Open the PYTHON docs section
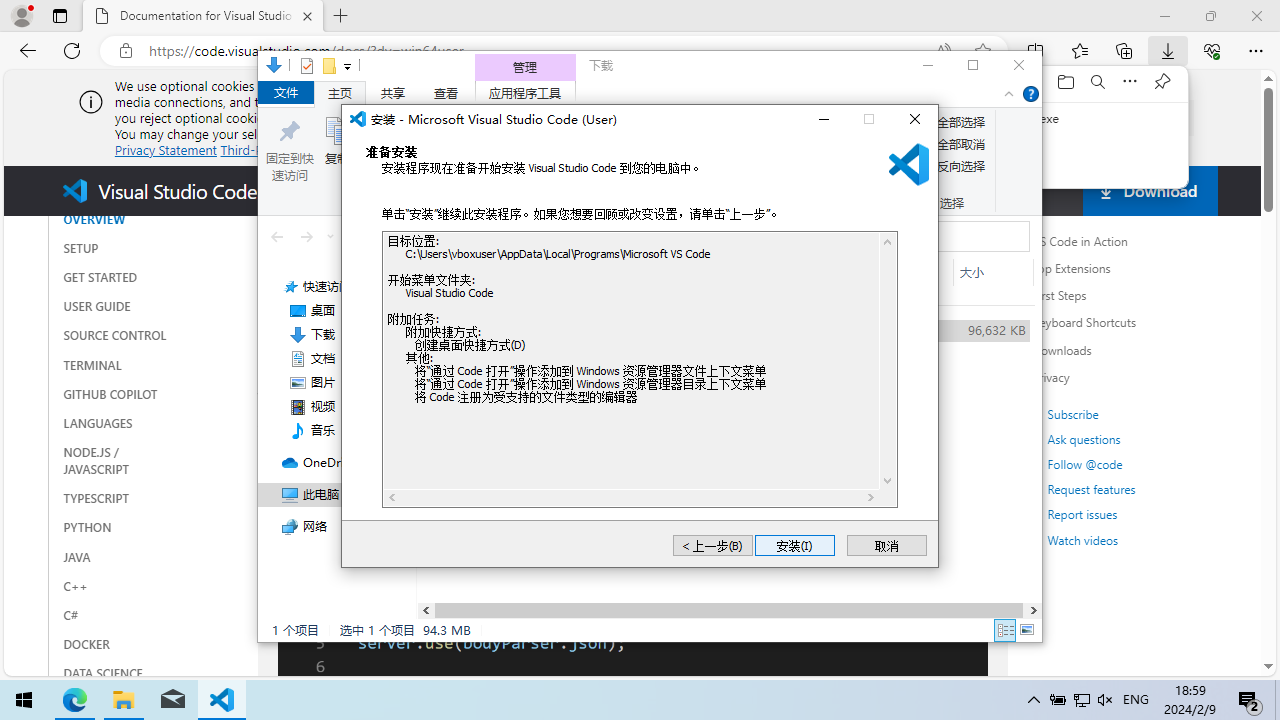 click(x=87, y=527)
